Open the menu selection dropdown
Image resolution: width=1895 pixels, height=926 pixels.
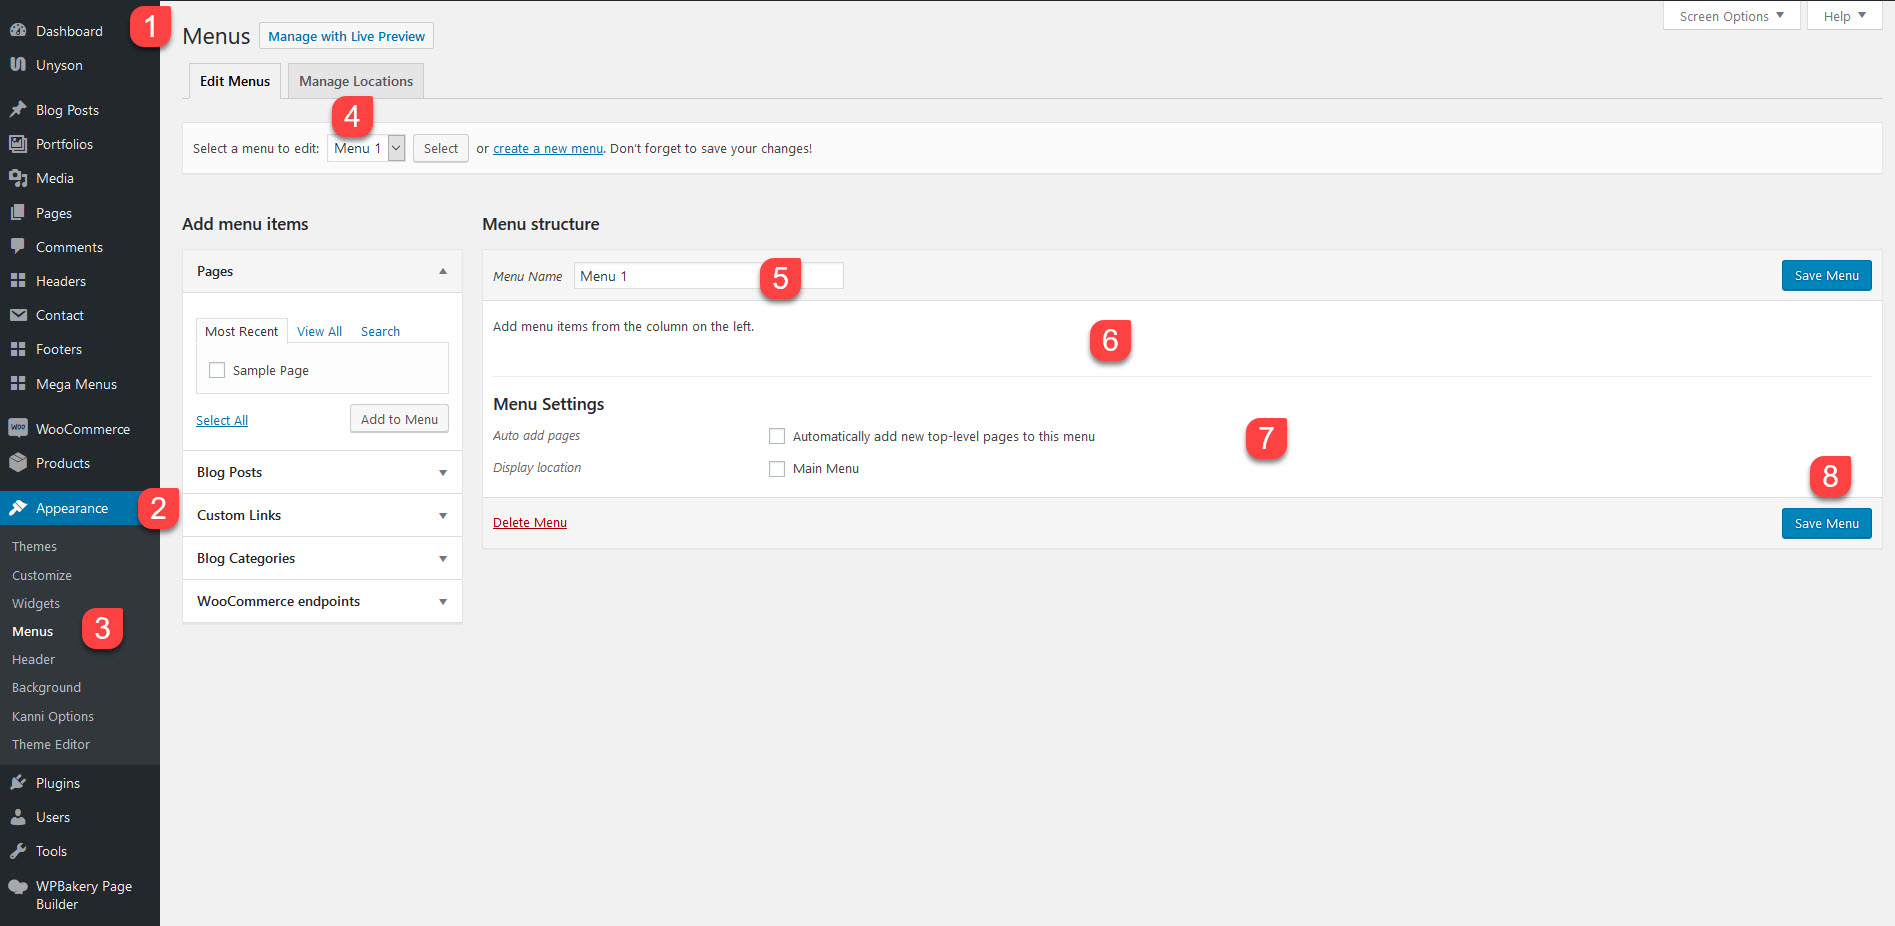pyautogui.click(x=366, y=148)
